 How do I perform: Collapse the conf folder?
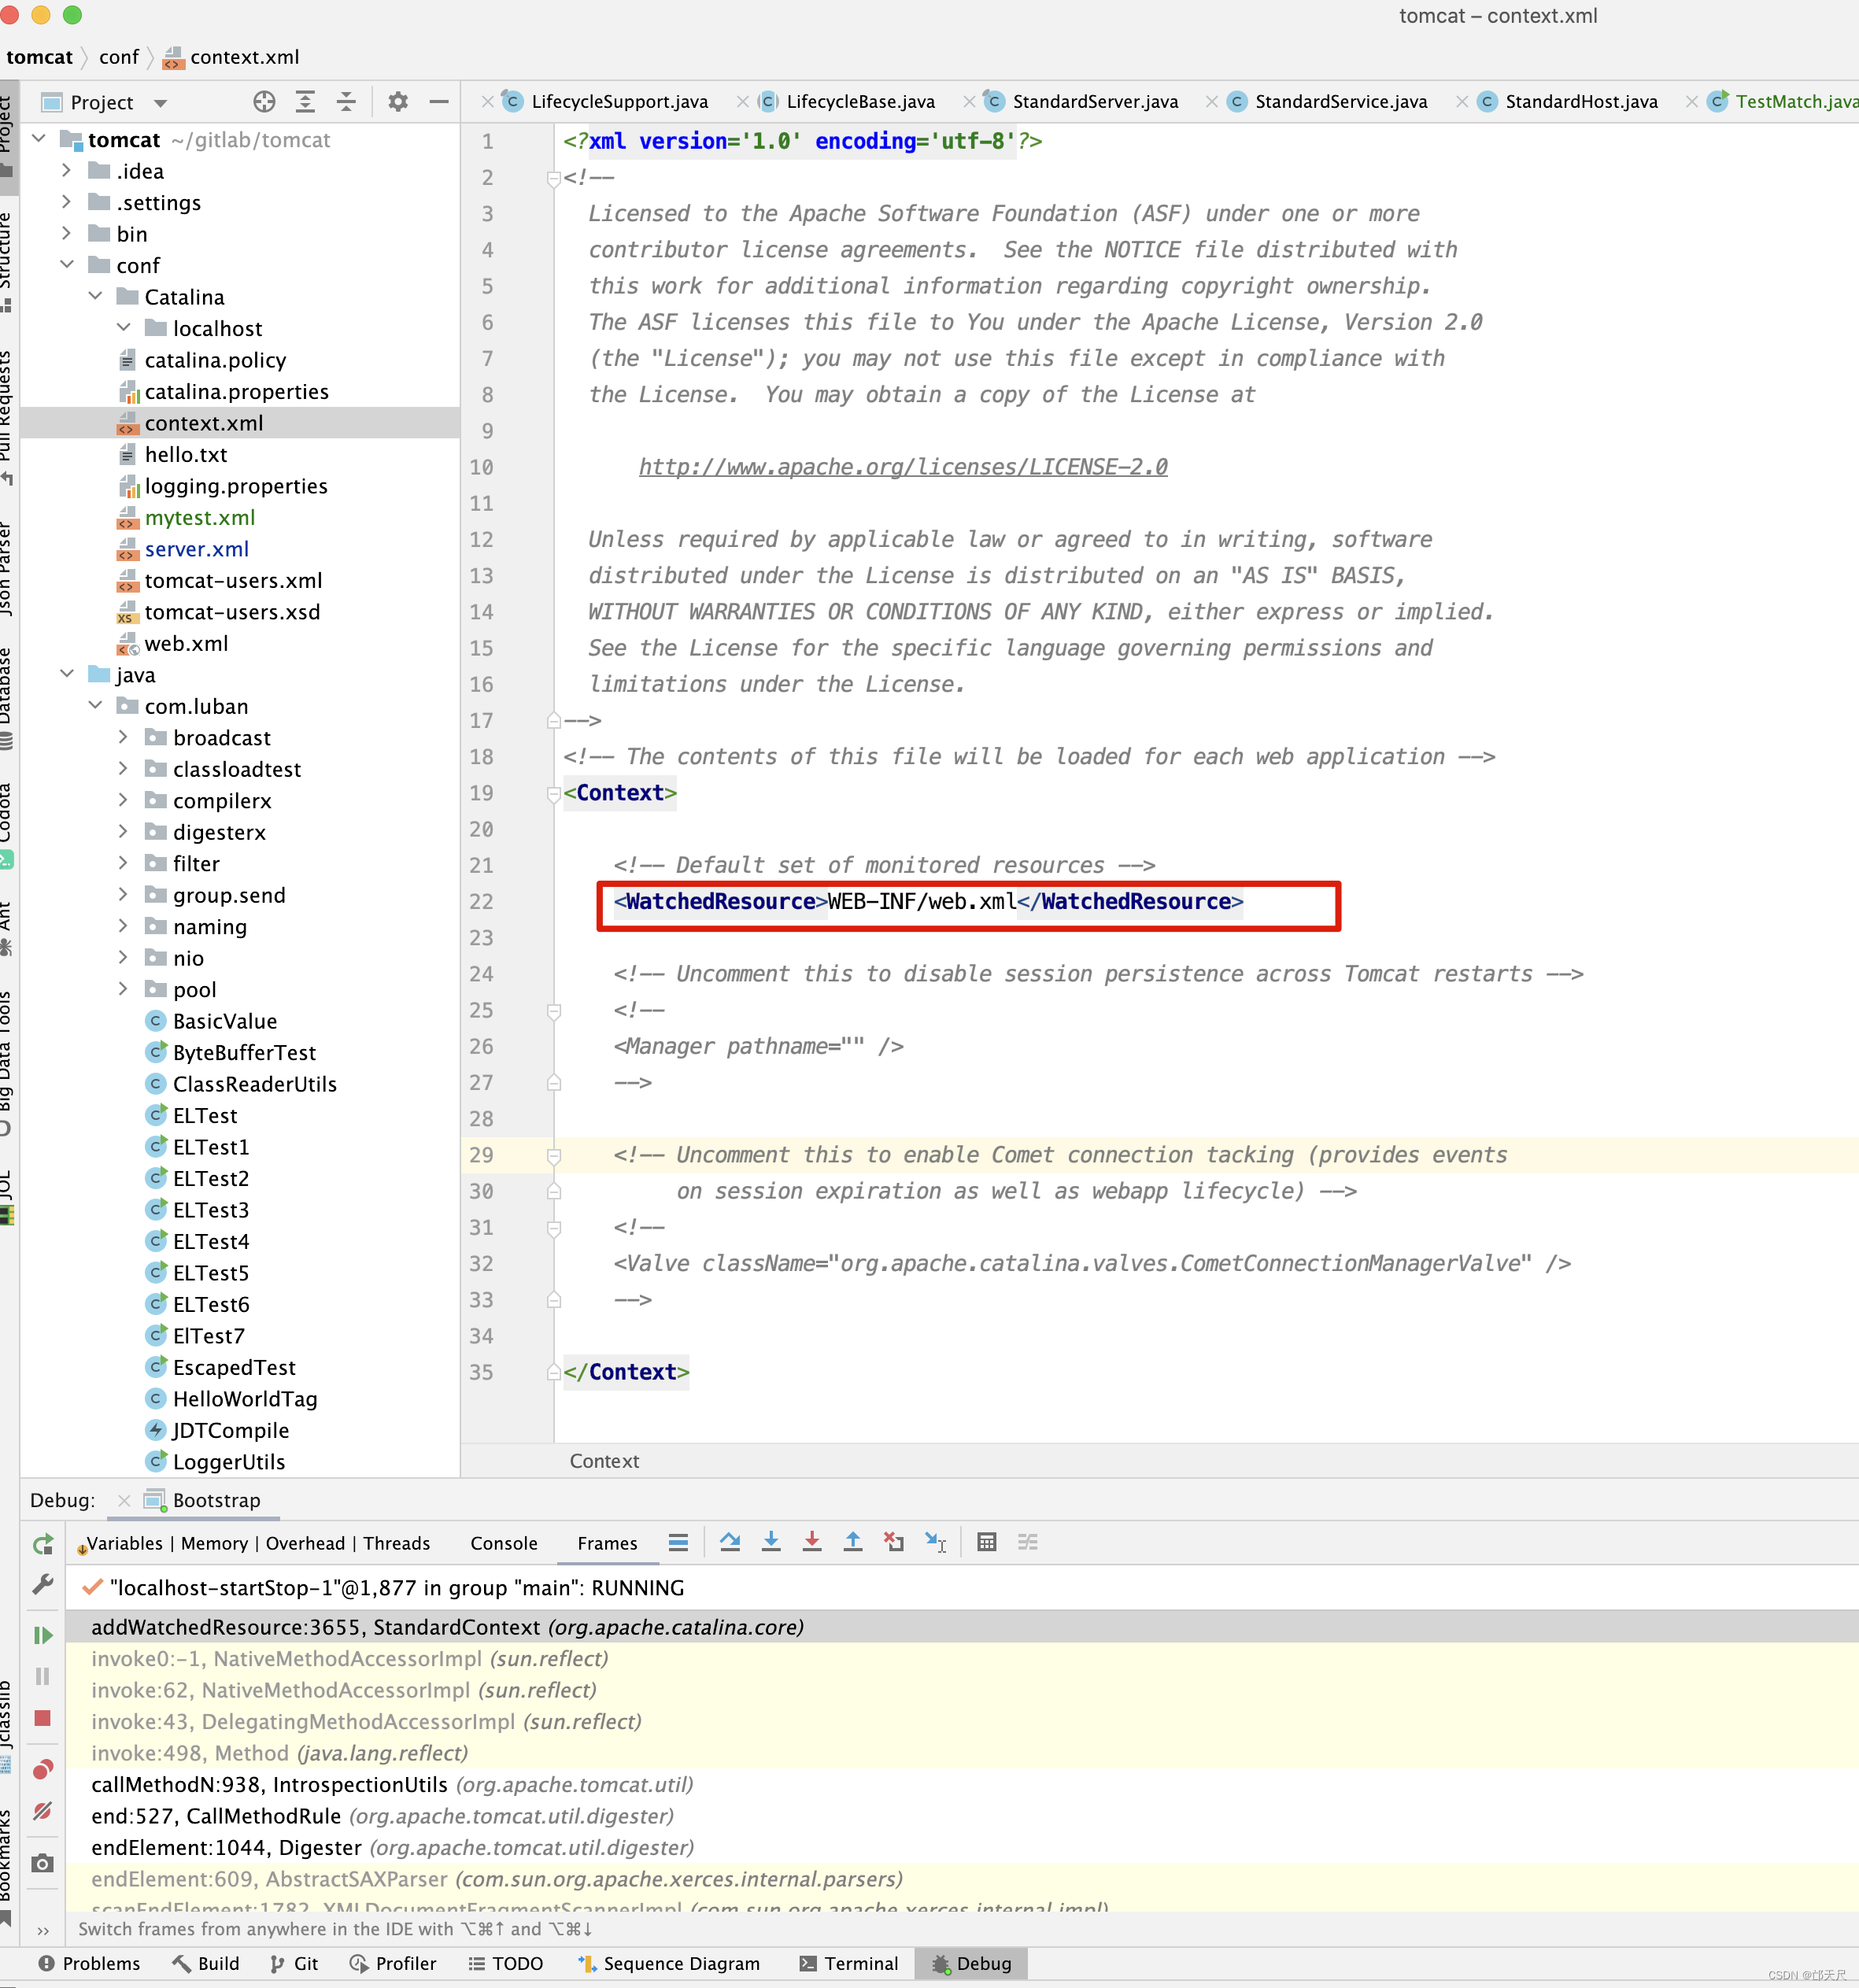(67, 265)
